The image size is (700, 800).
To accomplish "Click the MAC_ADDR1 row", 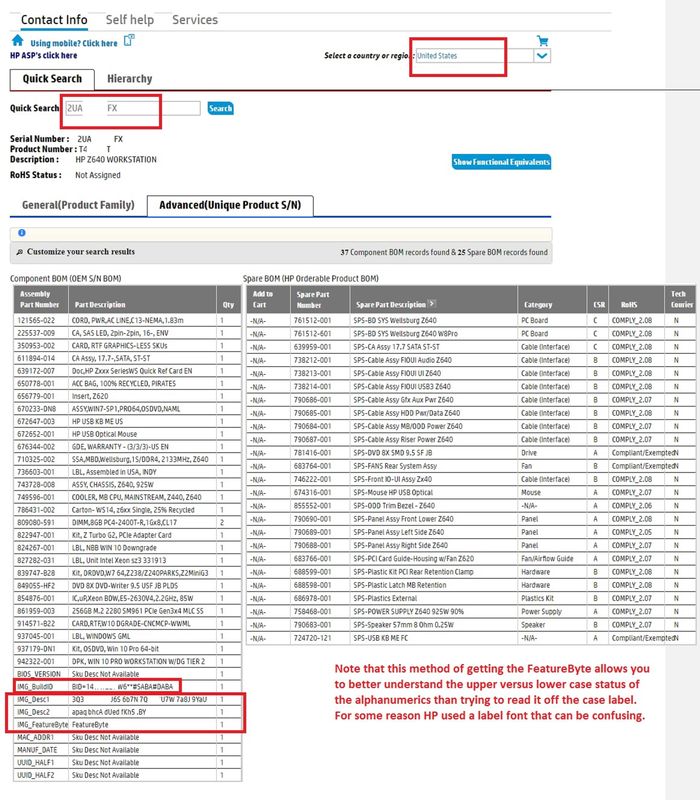I will point(128,737).
